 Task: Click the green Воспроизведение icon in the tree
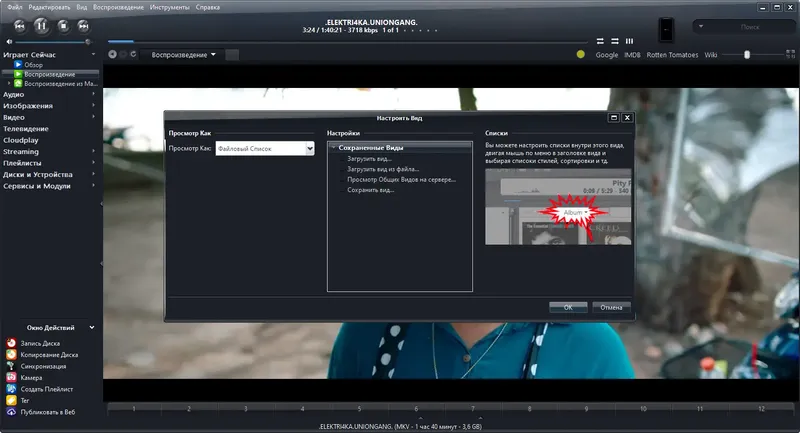(18, 74)
